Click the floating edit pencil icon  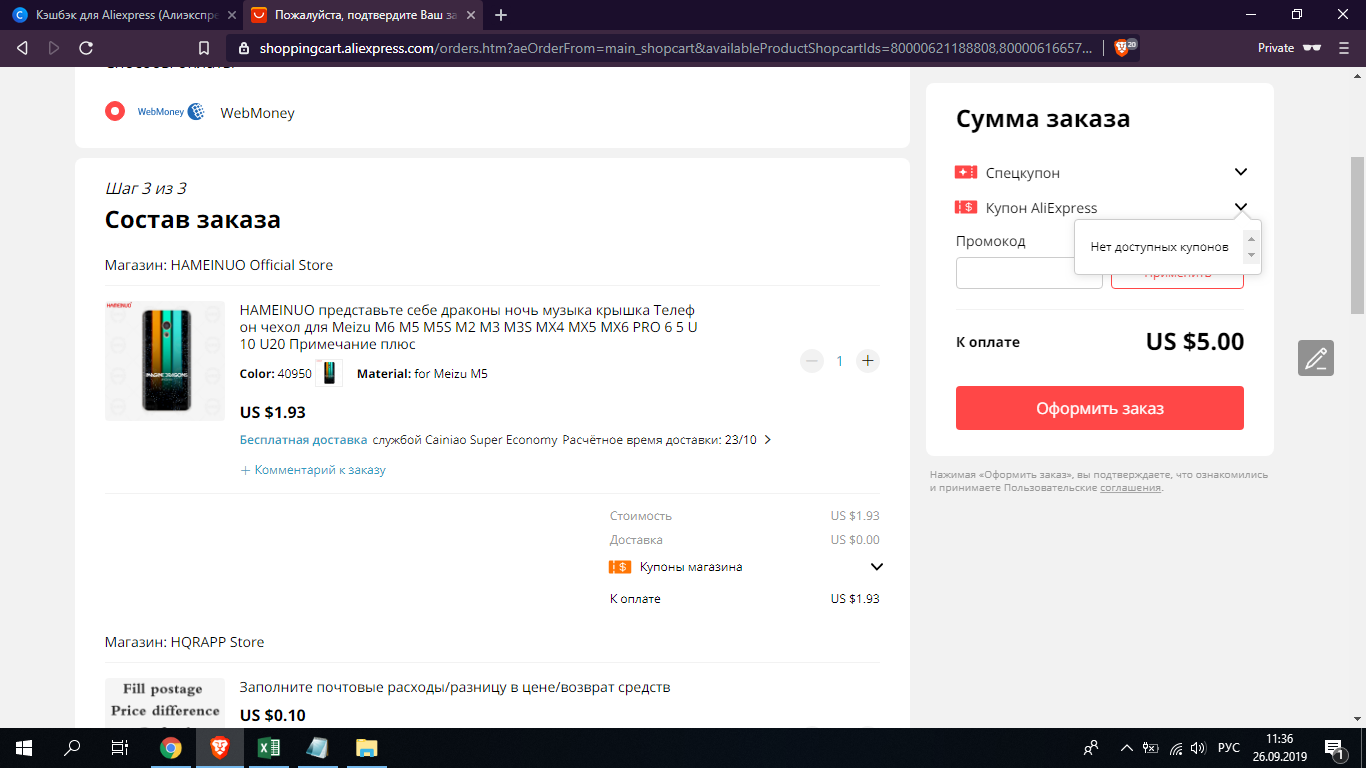[1316, 358]
